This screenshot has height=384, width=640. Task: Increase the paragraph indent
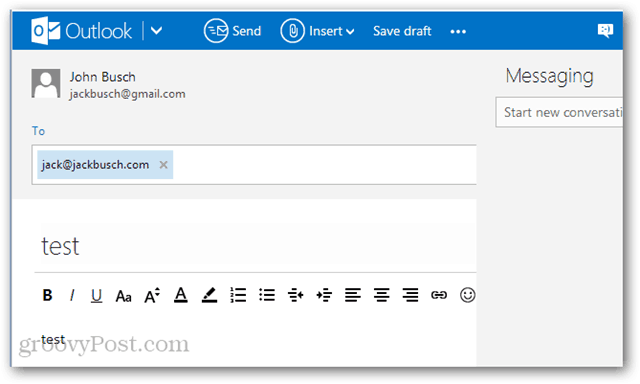[x=324, y=295]
